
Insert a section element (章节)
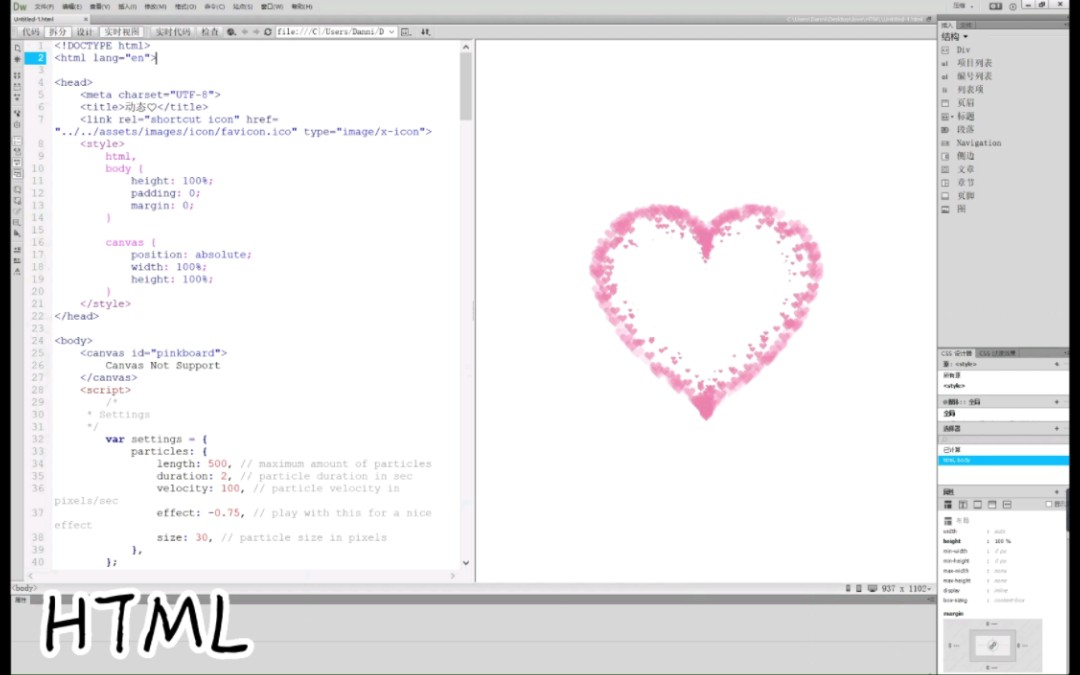[966, 183]
